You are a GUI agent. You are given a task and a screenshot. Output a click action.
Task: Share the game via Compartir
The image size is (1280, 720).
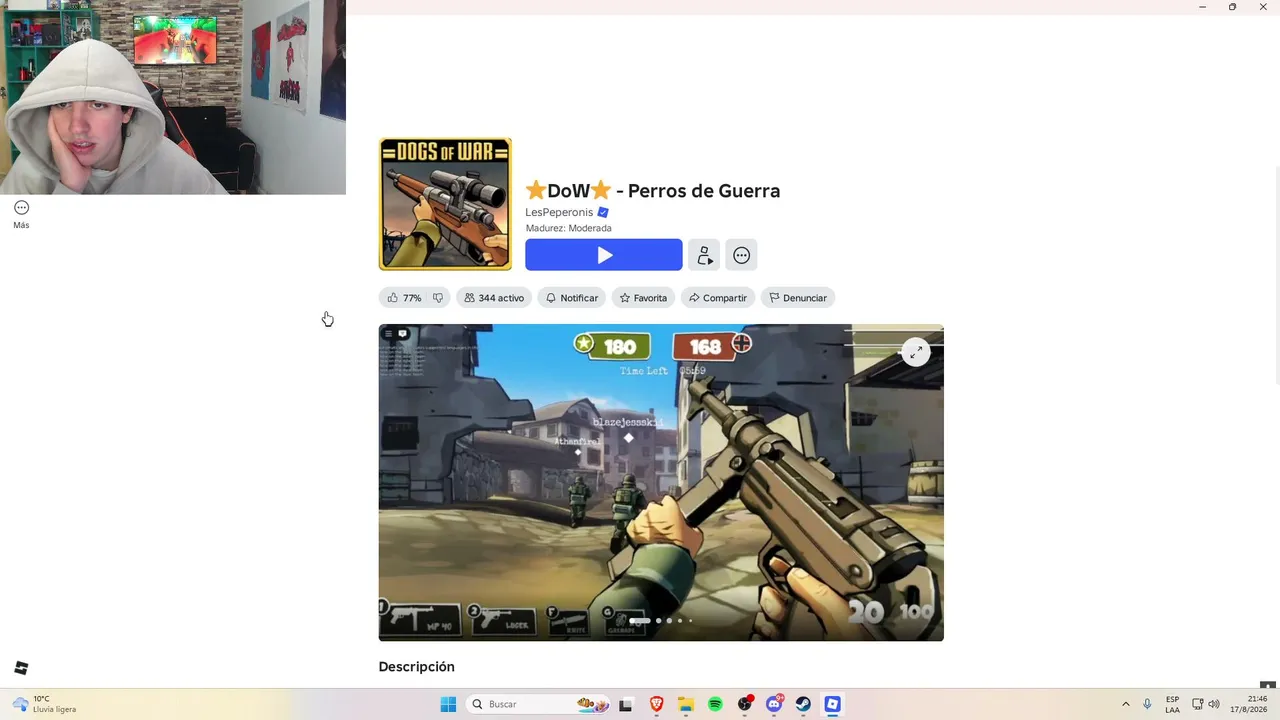coord(718,298)
